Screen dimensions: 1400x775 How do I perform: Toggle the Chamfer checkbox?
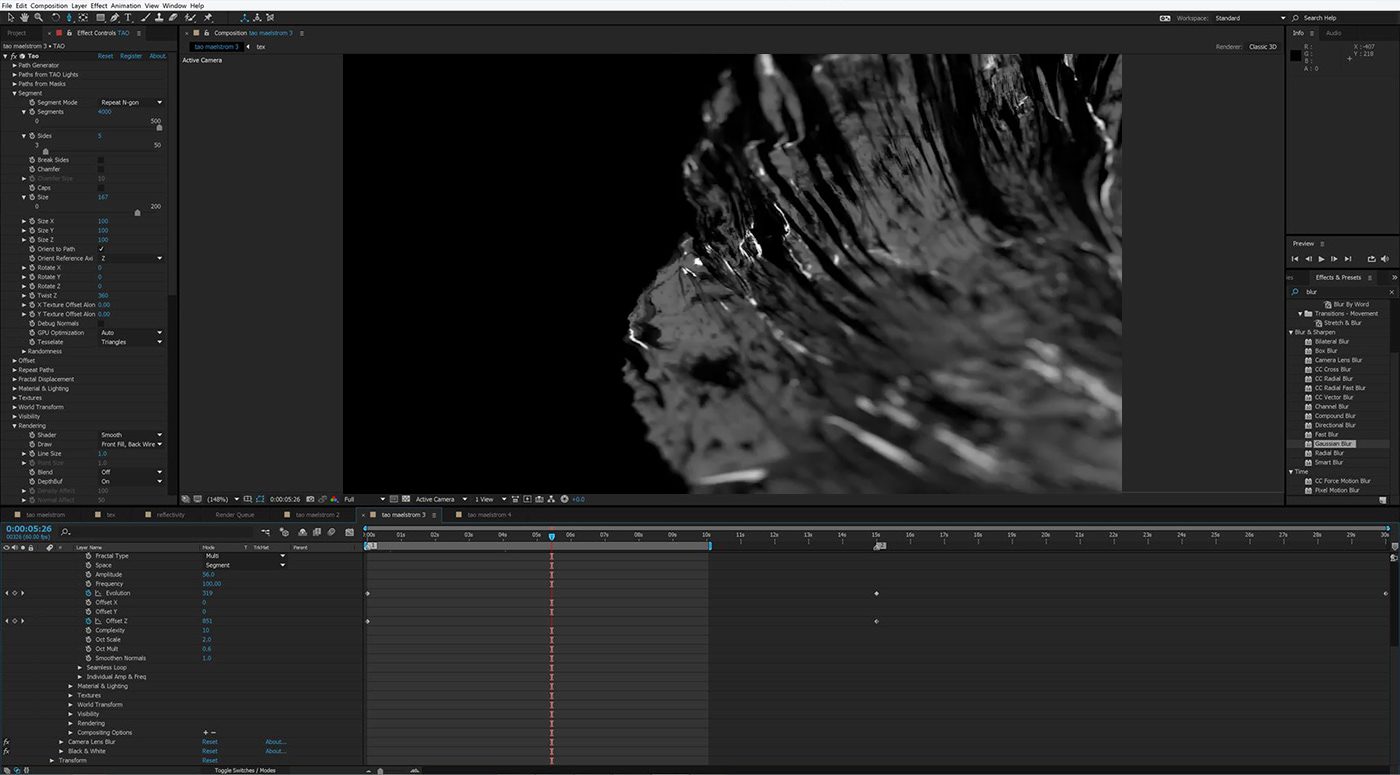(101, 169)
